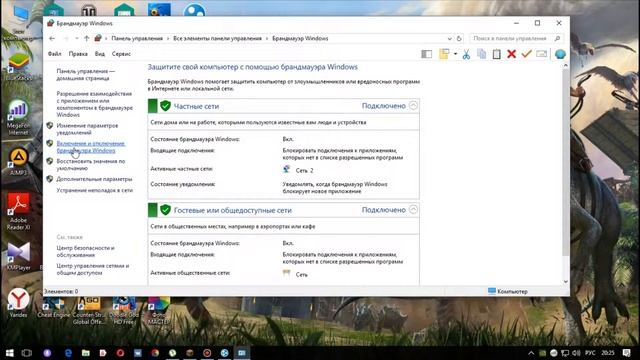
Task: Click Панель управления breadcrumb
Action: (137, 38)
